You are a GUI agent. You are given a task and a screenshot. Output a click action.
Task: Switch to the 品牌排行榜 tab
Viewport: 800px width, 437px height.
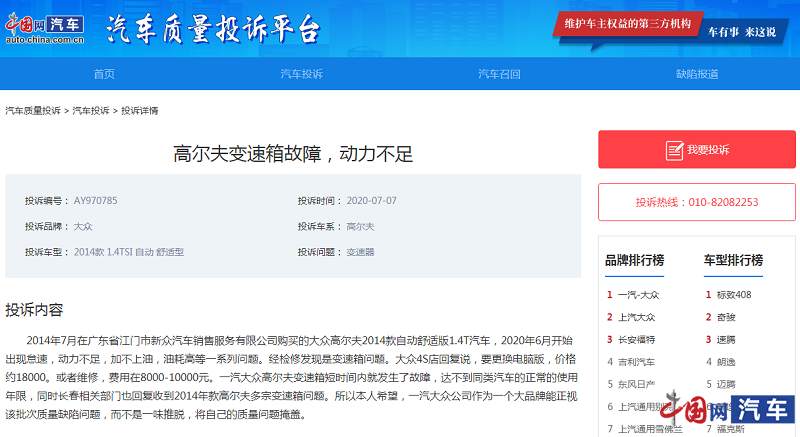tap(634, 260)
